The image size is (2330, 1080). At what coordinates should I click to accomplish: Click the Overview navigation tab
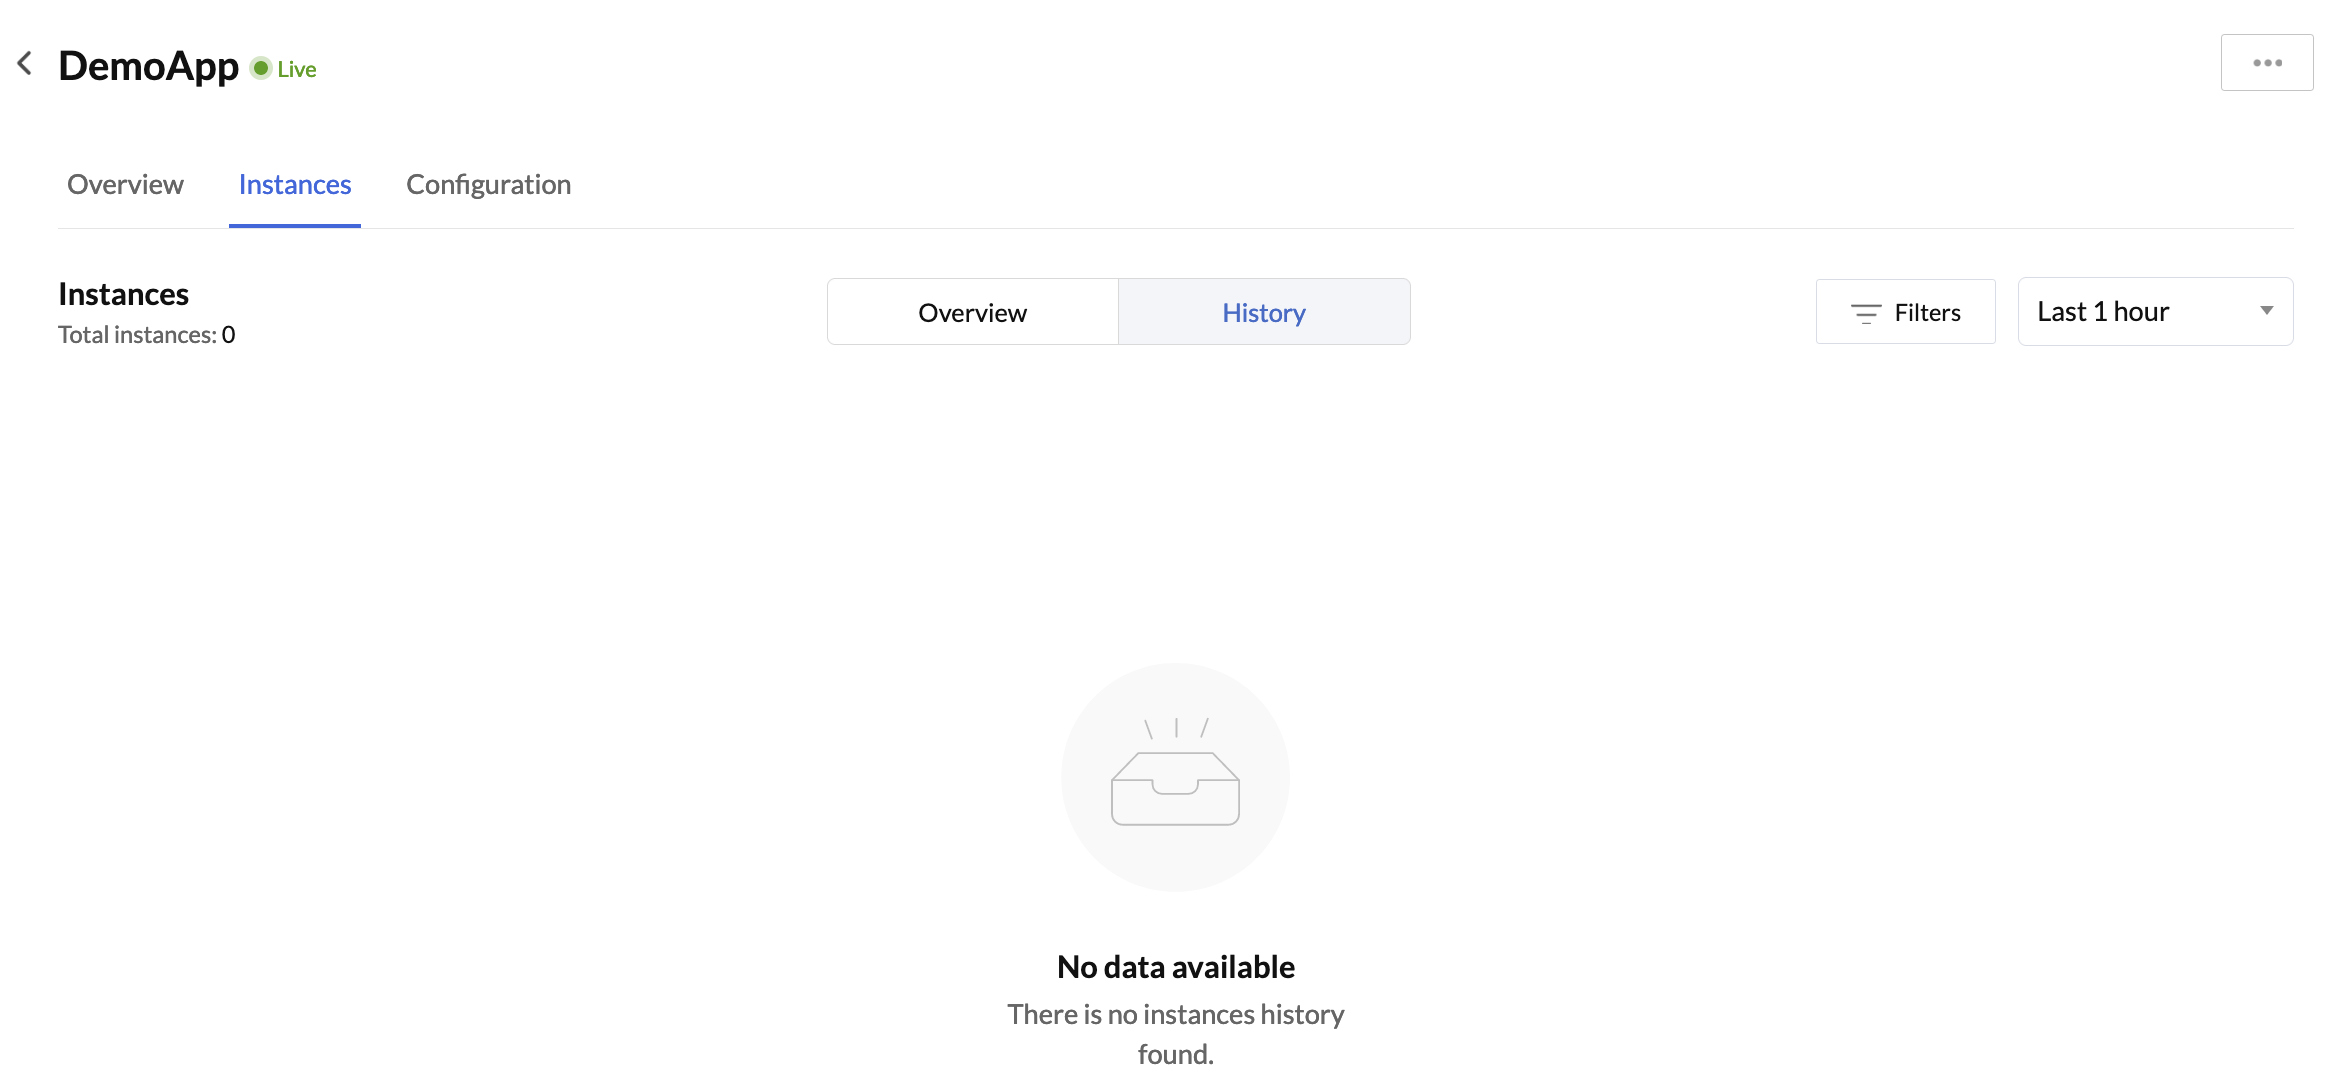pyautogui.click(x=125, y=183)
